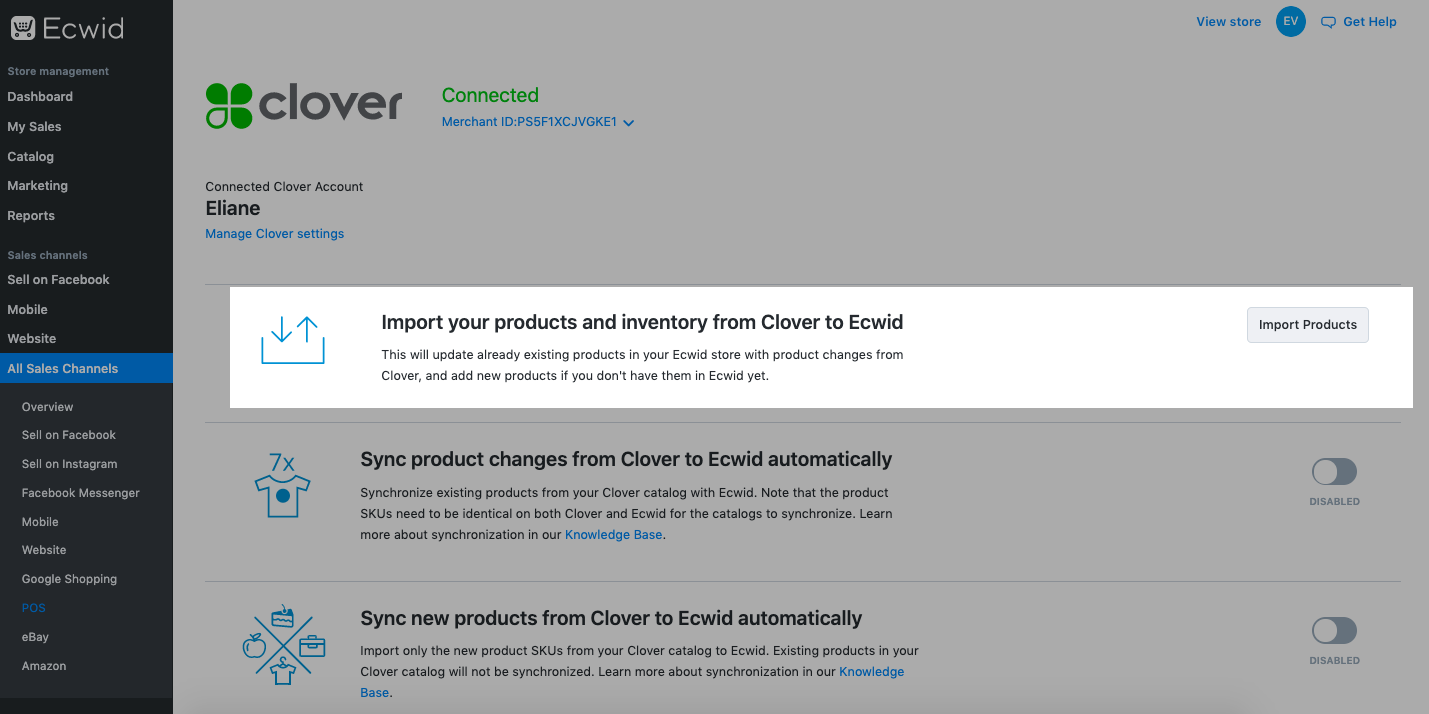Open the EV user avatar
The image size is (1429, 714).
[x=1291, y=22]
